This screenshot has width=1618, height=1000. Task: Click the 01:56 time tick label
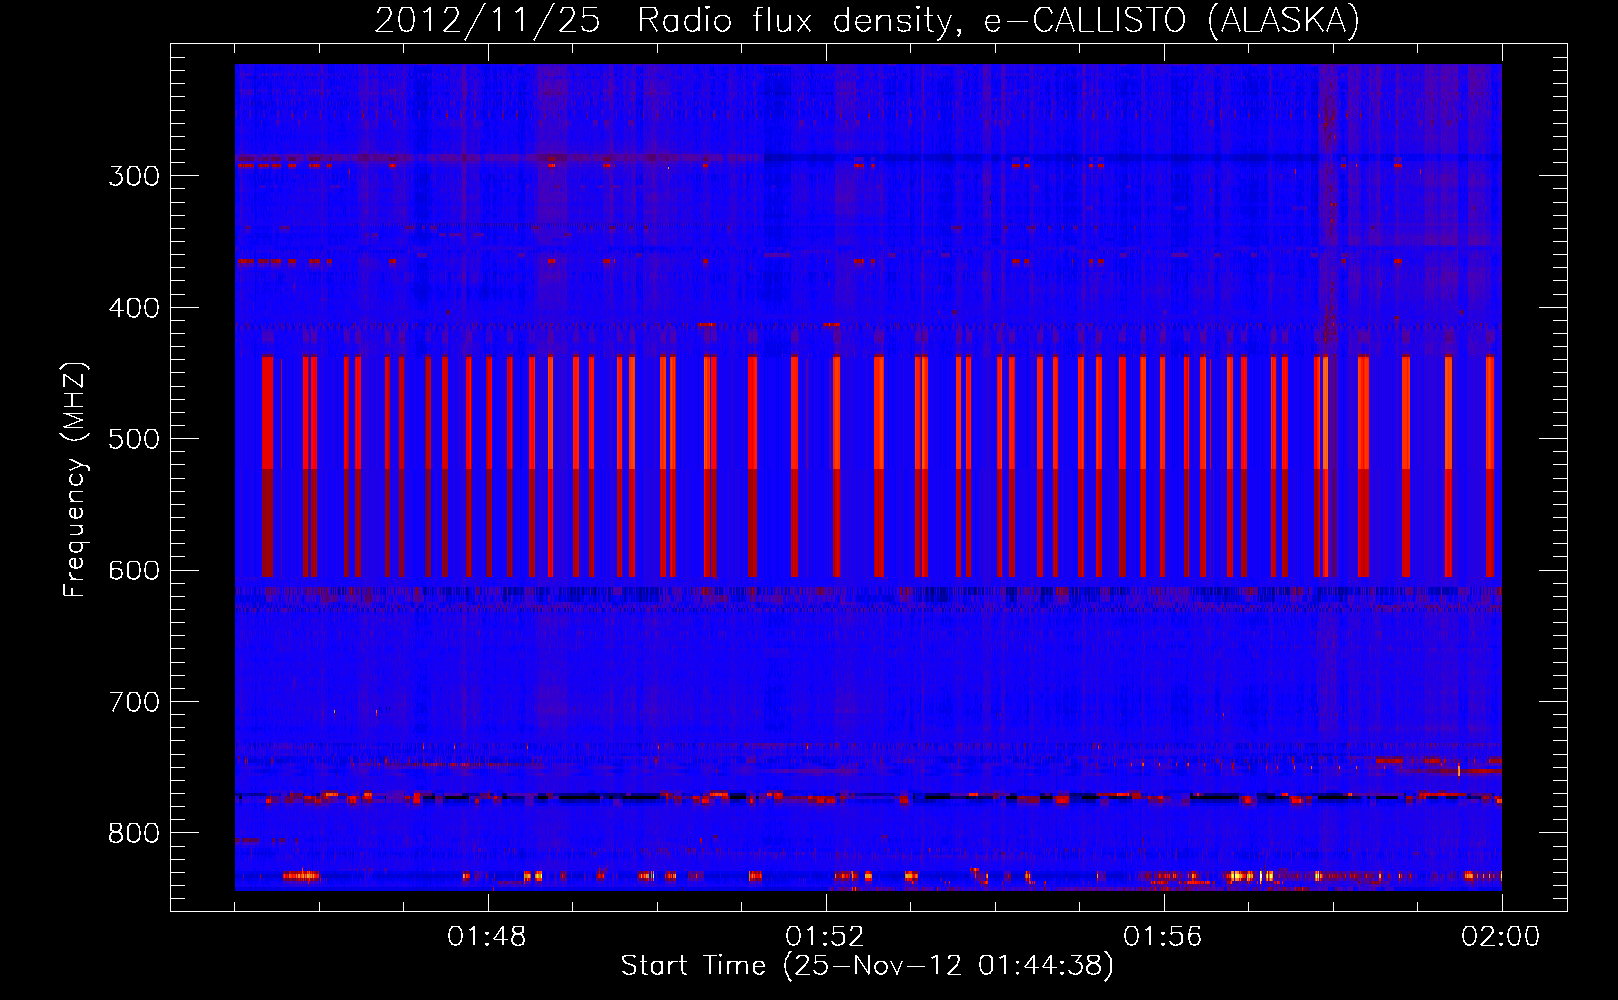pos(1163,937)
